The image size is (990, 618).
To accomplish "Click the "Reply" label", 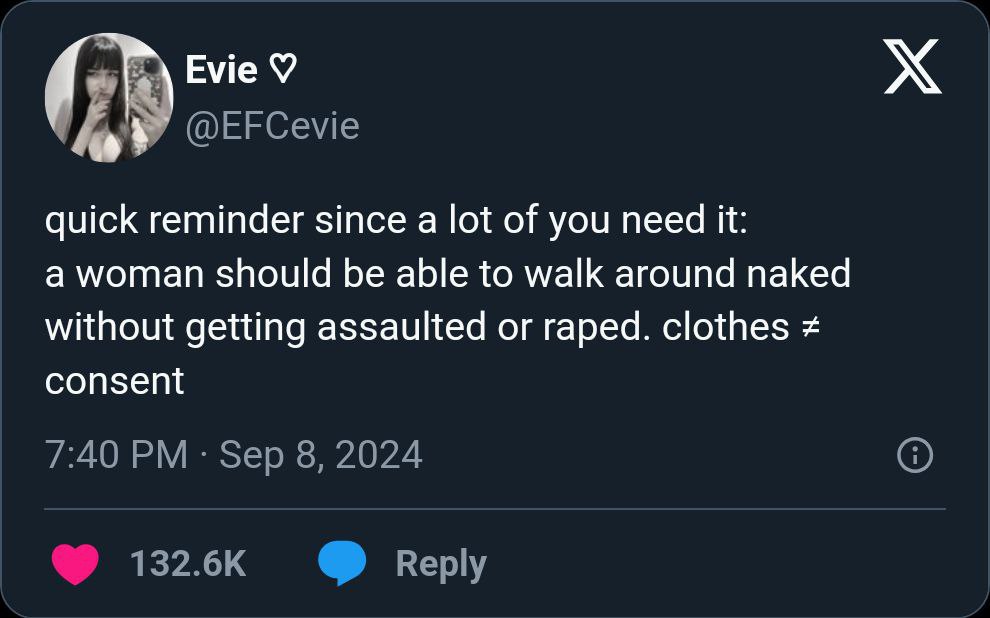I will [441, 564].
